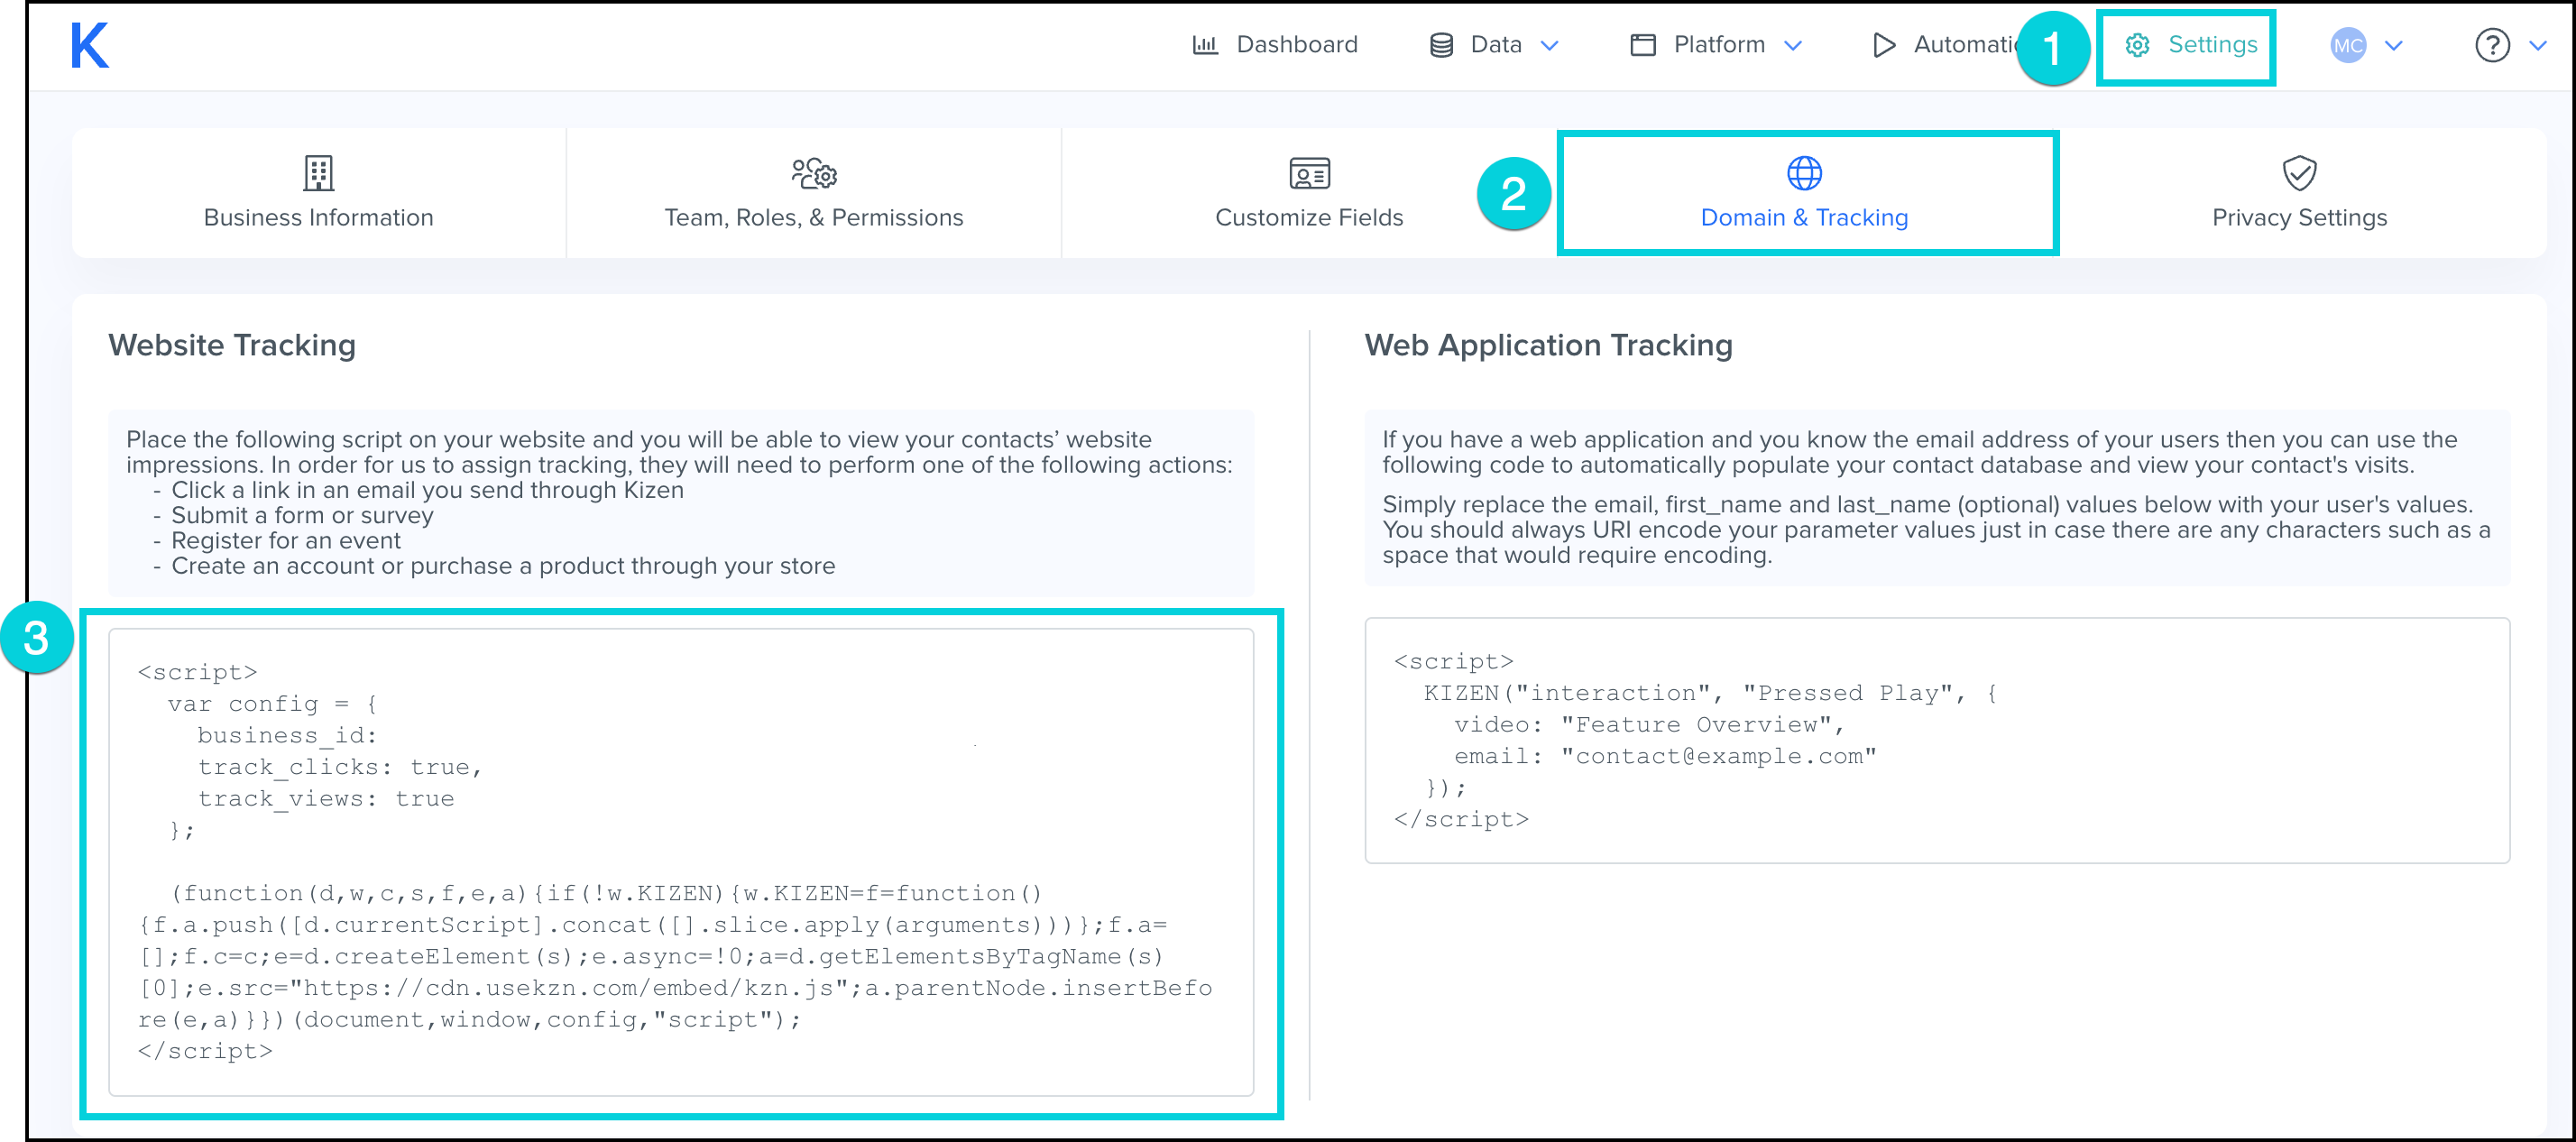Open the user account dropdown arrow
The width and height of the screenshot is (2576, 1142).
(x=2393, y=45)
